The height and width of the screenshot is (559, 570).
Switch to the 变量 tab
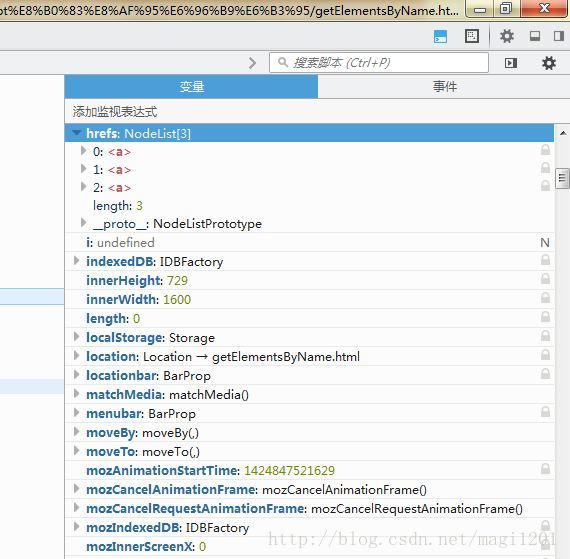coord(191,87)
